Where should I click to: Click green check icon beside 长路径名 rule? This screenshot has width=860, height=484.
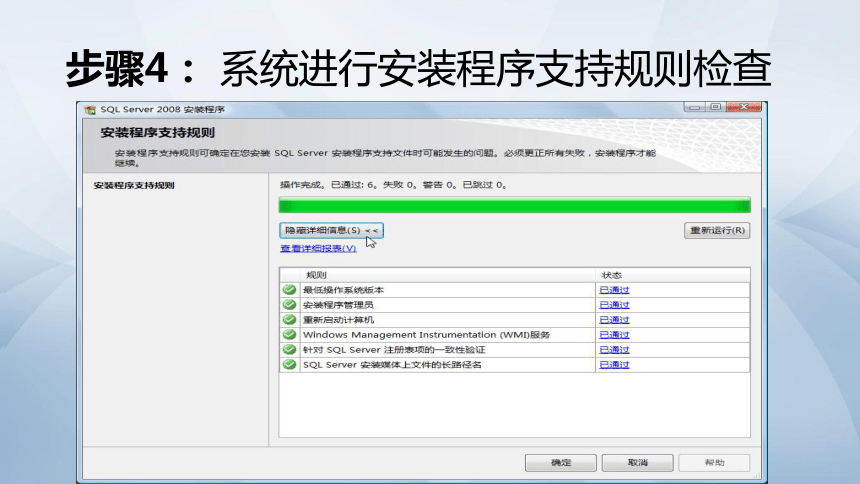(x=290, y=364)
